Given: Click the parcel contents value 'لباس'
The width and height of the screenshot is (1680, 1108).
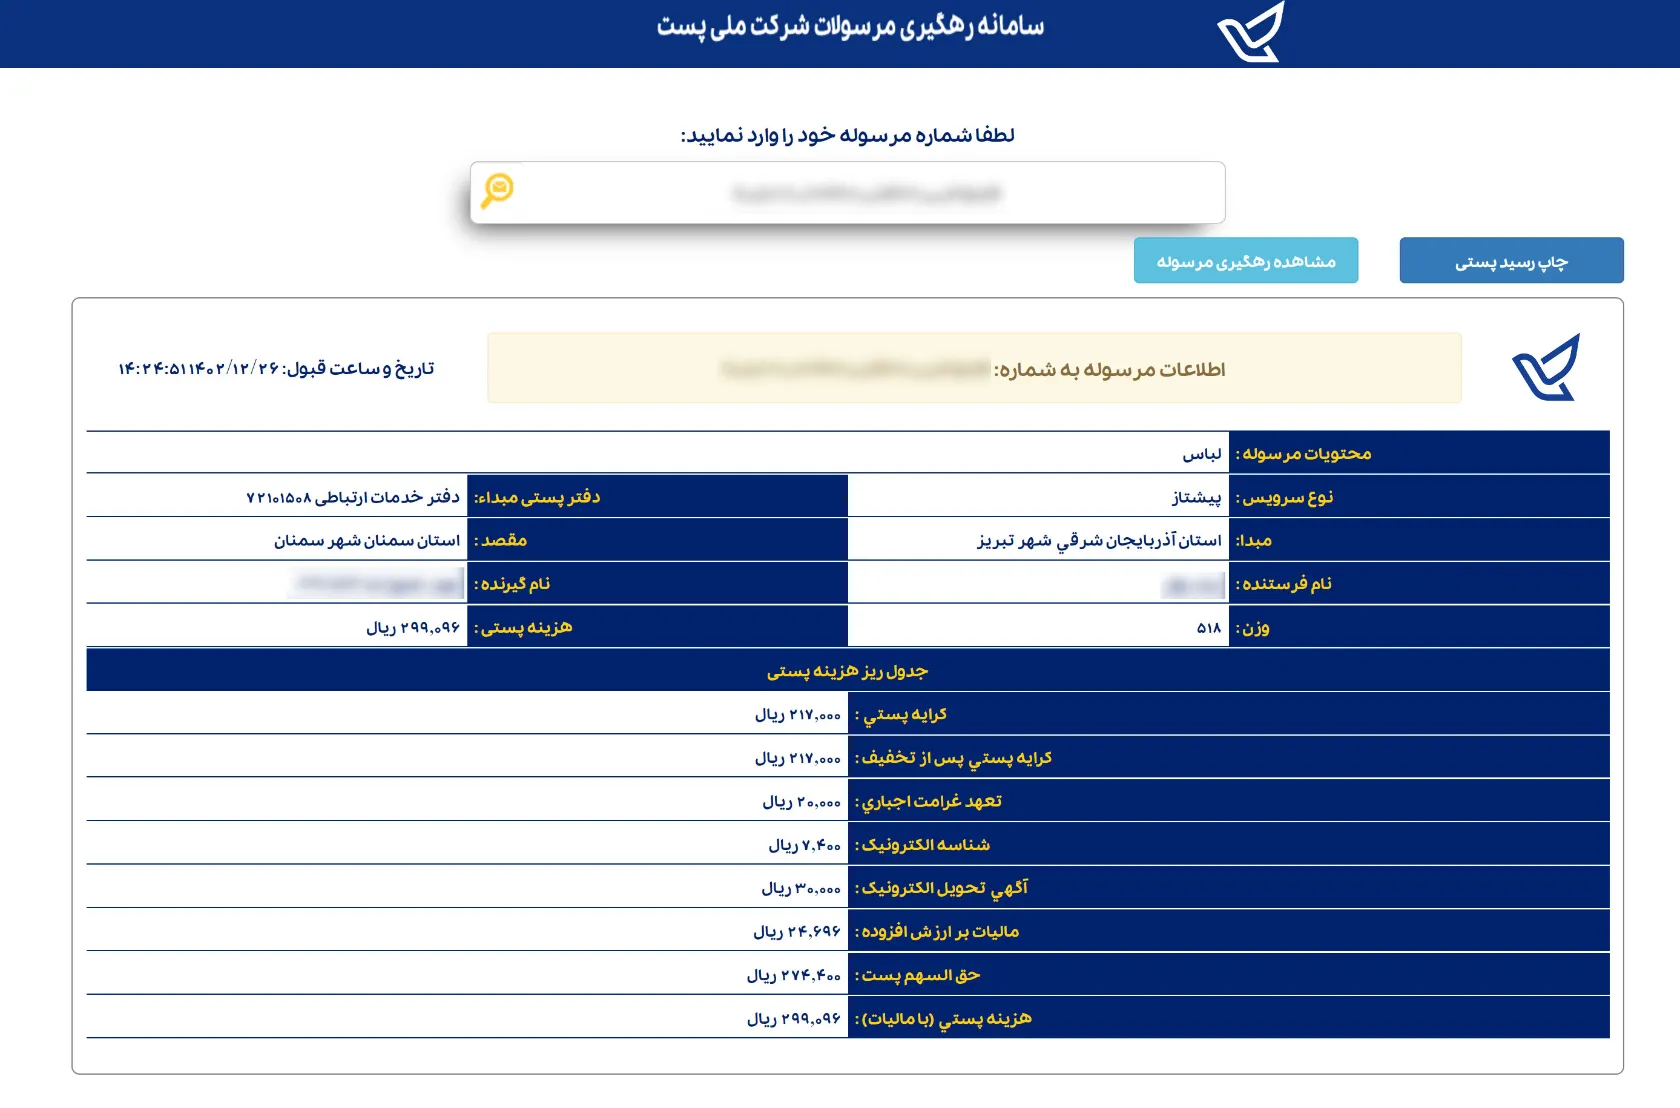Looking at the screenshot, I should [1202, 454].
